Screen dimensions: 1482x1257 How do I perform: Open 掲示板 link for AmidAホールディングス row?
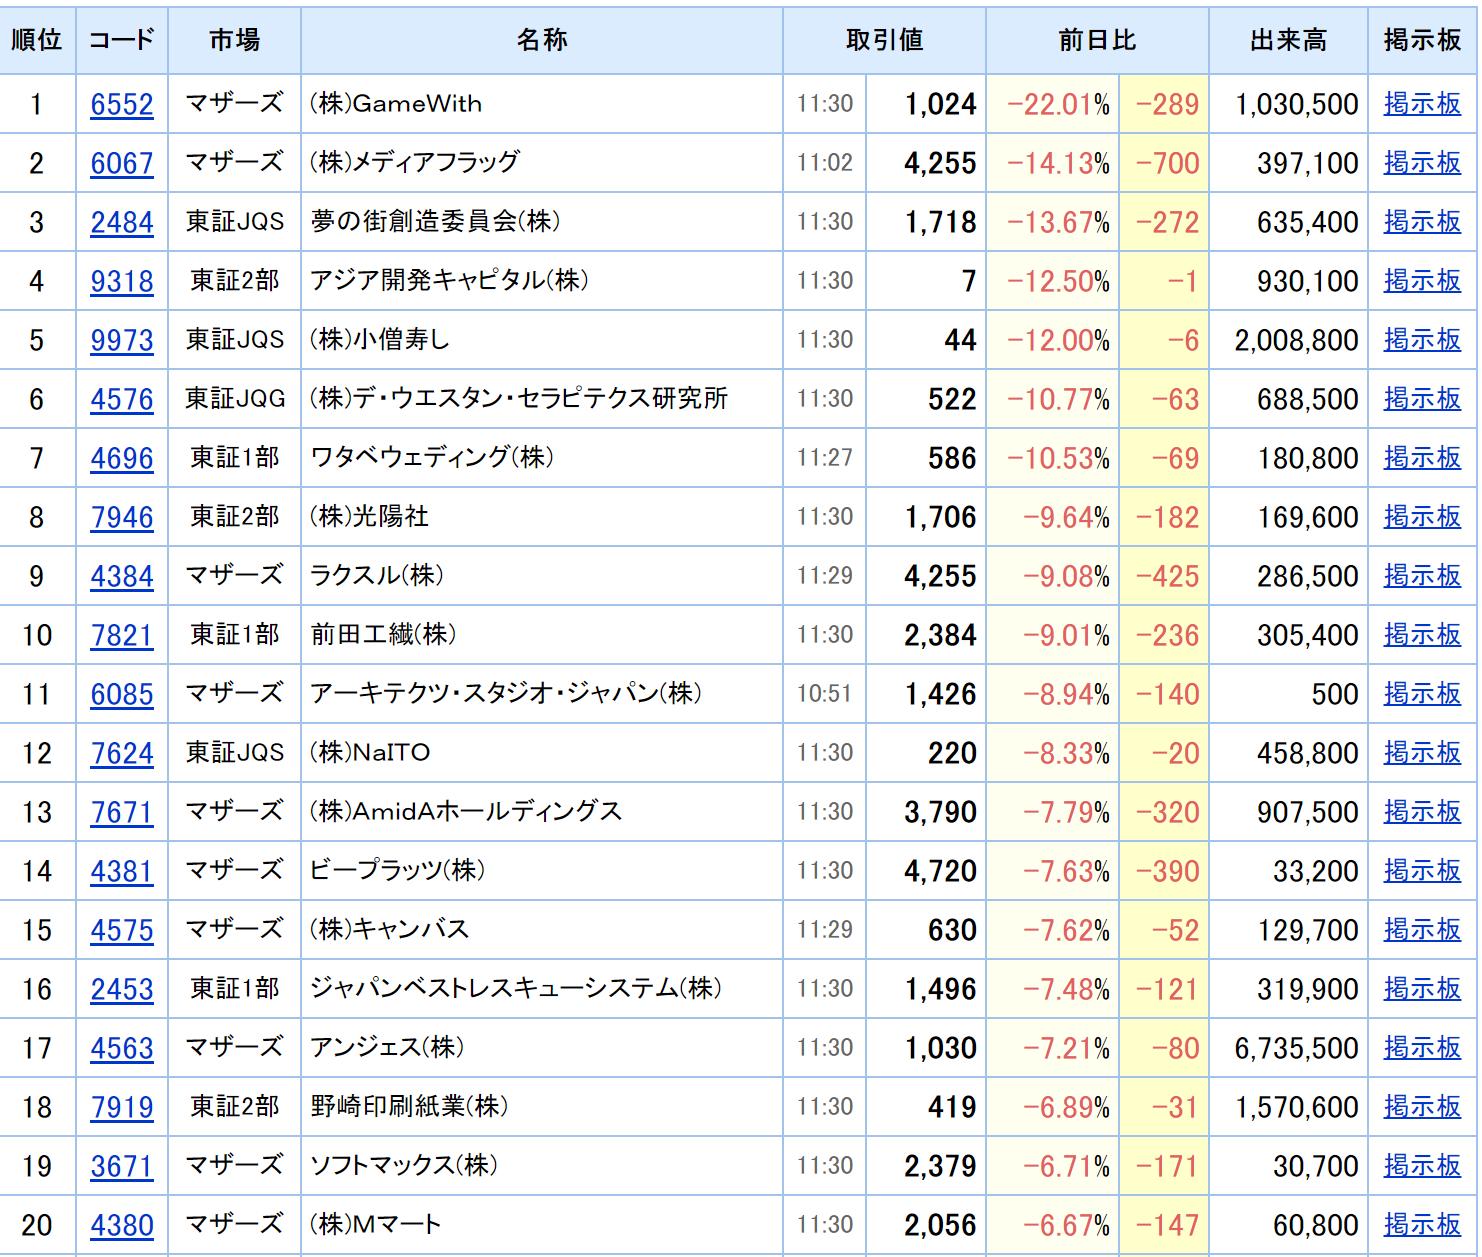[1422, 811]
